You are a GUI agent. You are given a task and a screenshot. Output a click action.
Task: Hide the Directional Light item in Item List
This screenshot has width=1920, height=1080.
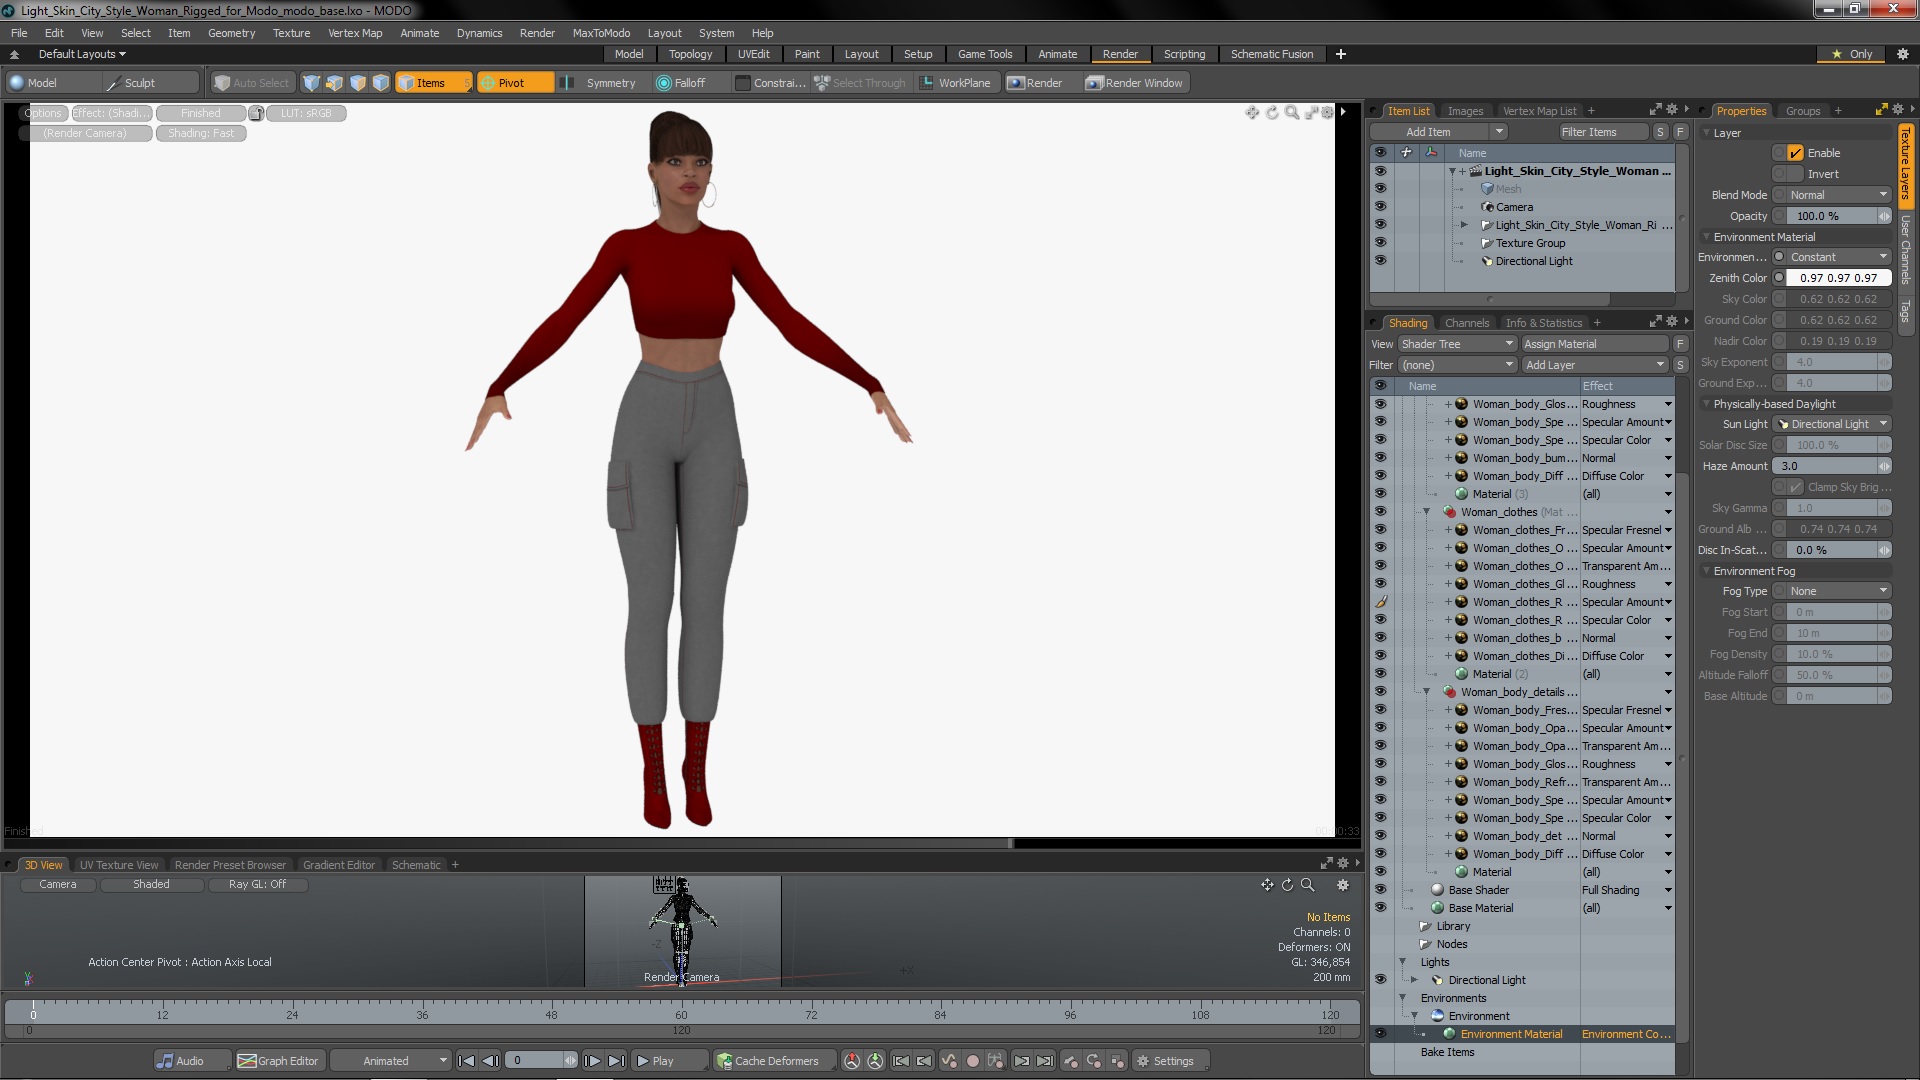[x=1380, y=261]
